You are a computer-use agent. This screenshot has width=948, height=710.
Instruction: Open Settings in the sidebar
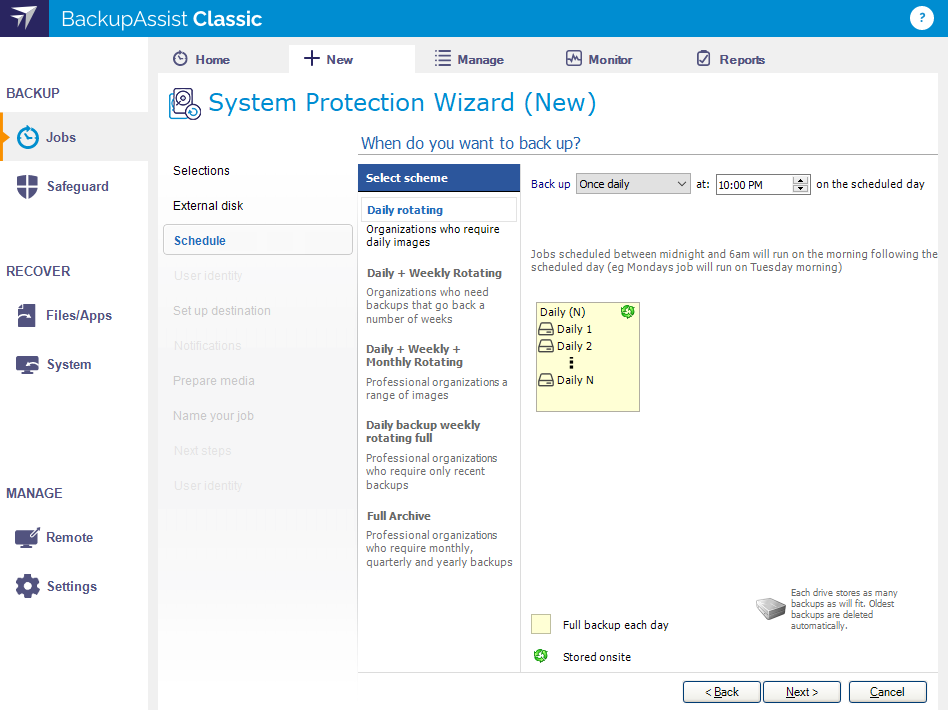point(74,586)
